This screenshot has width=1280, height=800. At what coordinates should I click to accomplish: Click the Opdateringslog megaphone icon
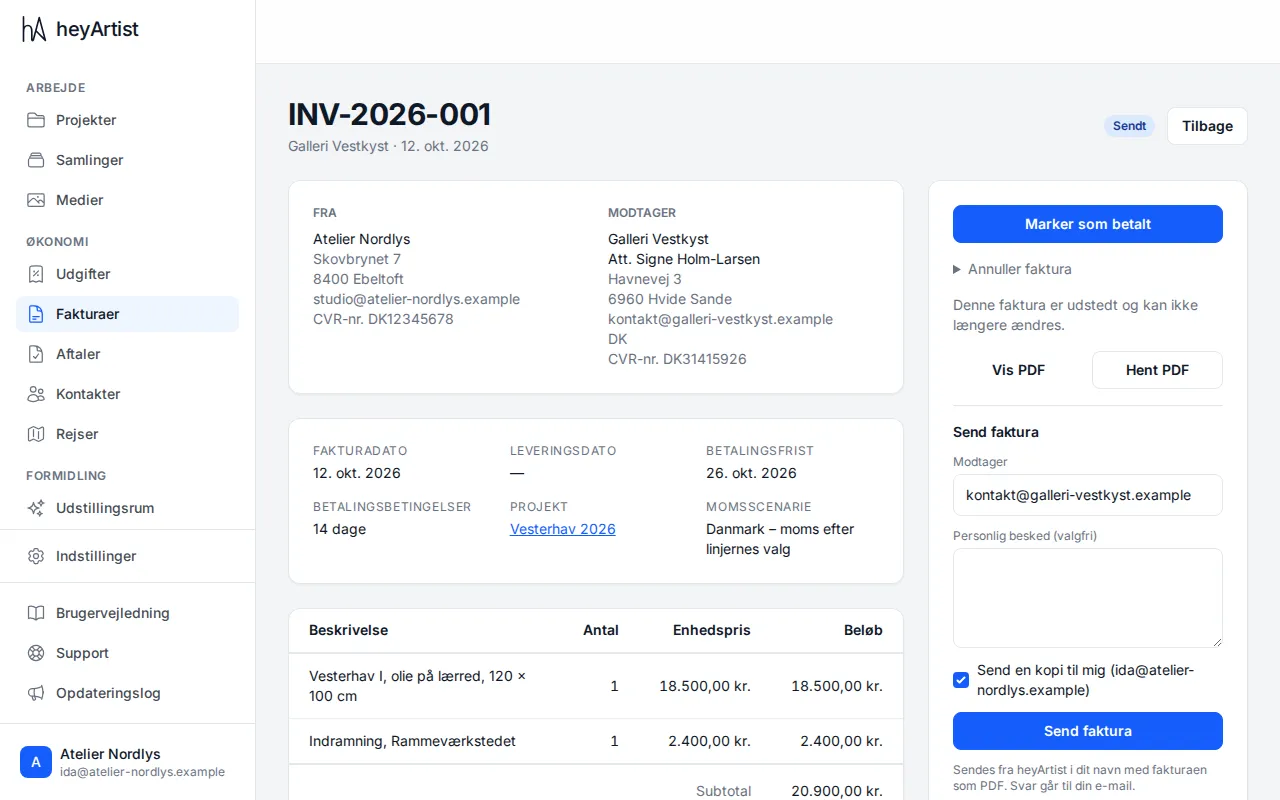coord(36,693)
